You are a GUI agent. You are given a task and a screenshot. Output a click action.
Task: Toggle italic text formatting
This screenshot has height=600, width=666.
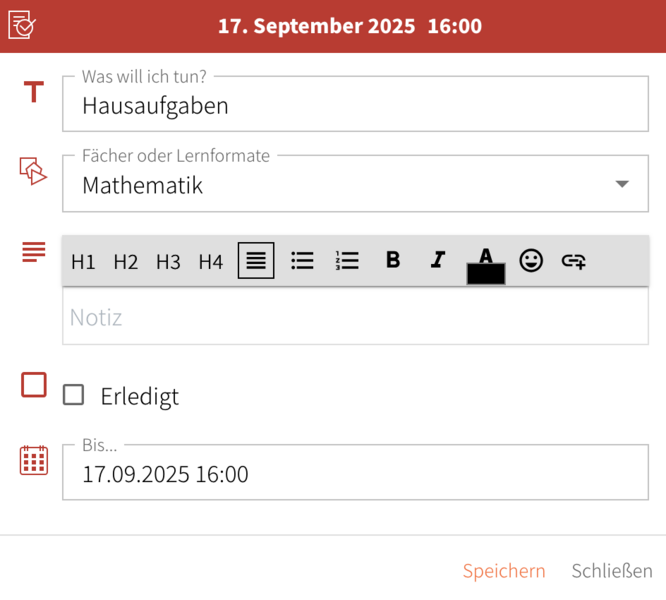click(x=437, y=260)
